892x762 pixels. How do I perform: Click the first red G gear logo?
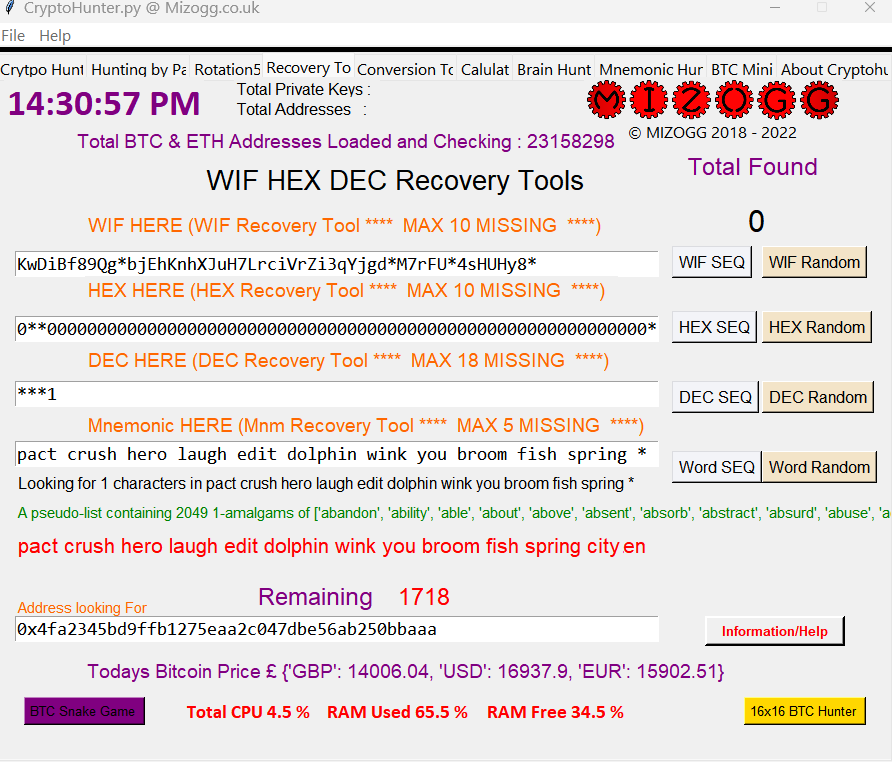777,100
